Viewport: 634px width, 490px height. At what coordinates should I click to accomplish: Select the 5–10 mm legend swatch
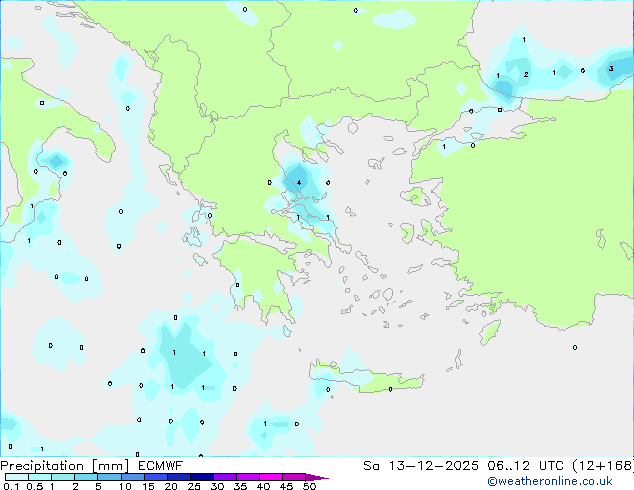pos(109,477)
